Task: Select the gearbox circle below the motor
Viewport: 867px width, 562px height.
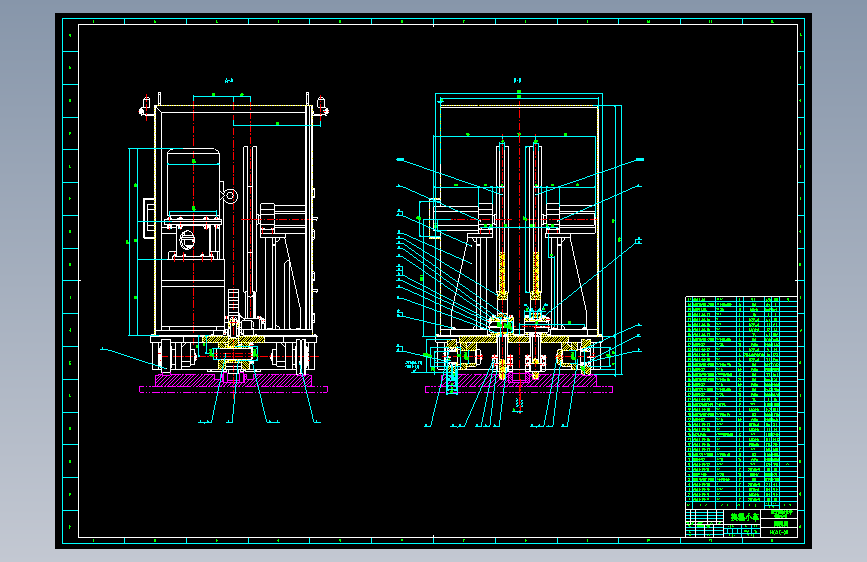Action: click(187, 241)
